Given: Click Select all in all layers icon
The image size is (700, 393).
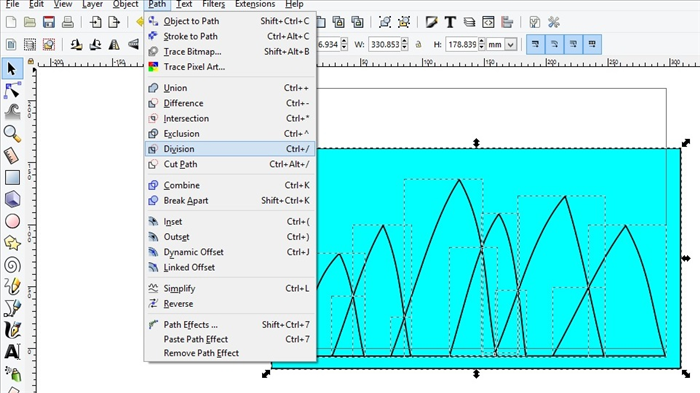Looking at the screenshot, I should [x=30, y=44].
